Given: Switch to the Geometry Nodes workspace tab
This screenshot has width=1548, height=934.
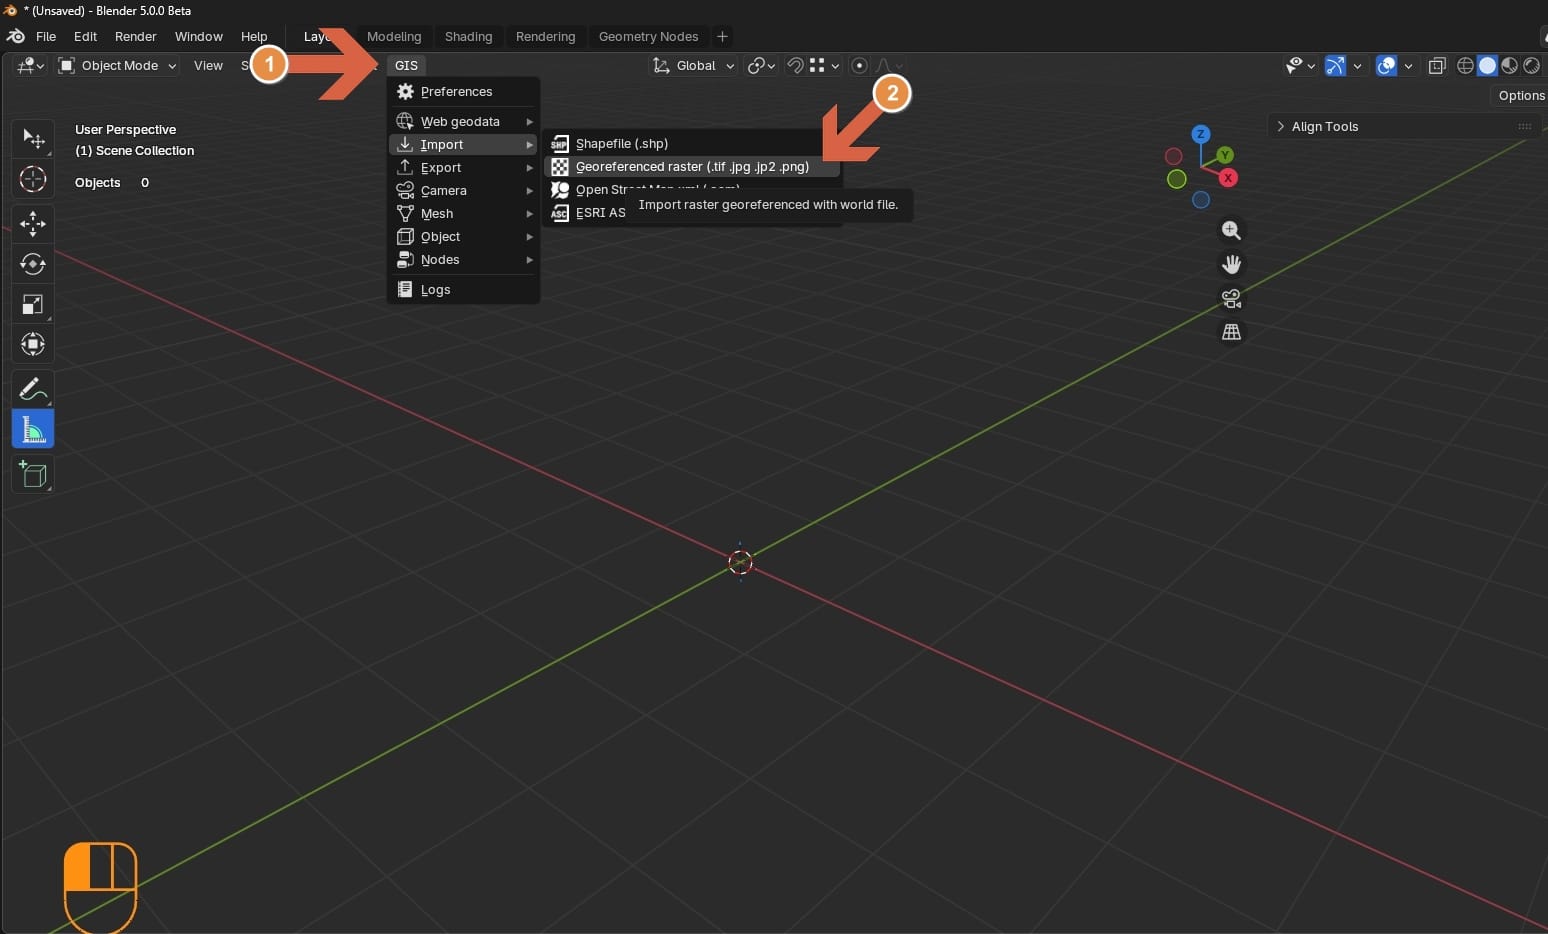Looking at the screenshot, I should 648,37.
